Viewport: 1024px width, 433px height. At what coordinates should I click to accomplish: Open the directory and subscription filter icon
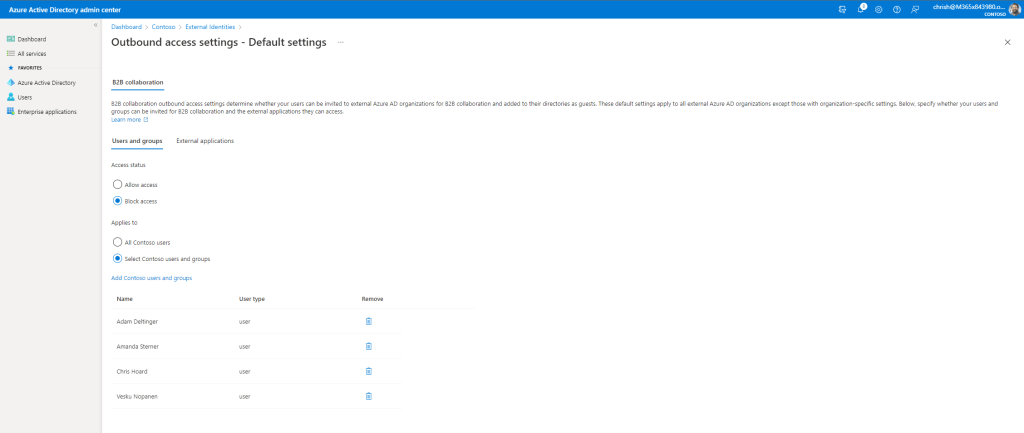(843, 9)
